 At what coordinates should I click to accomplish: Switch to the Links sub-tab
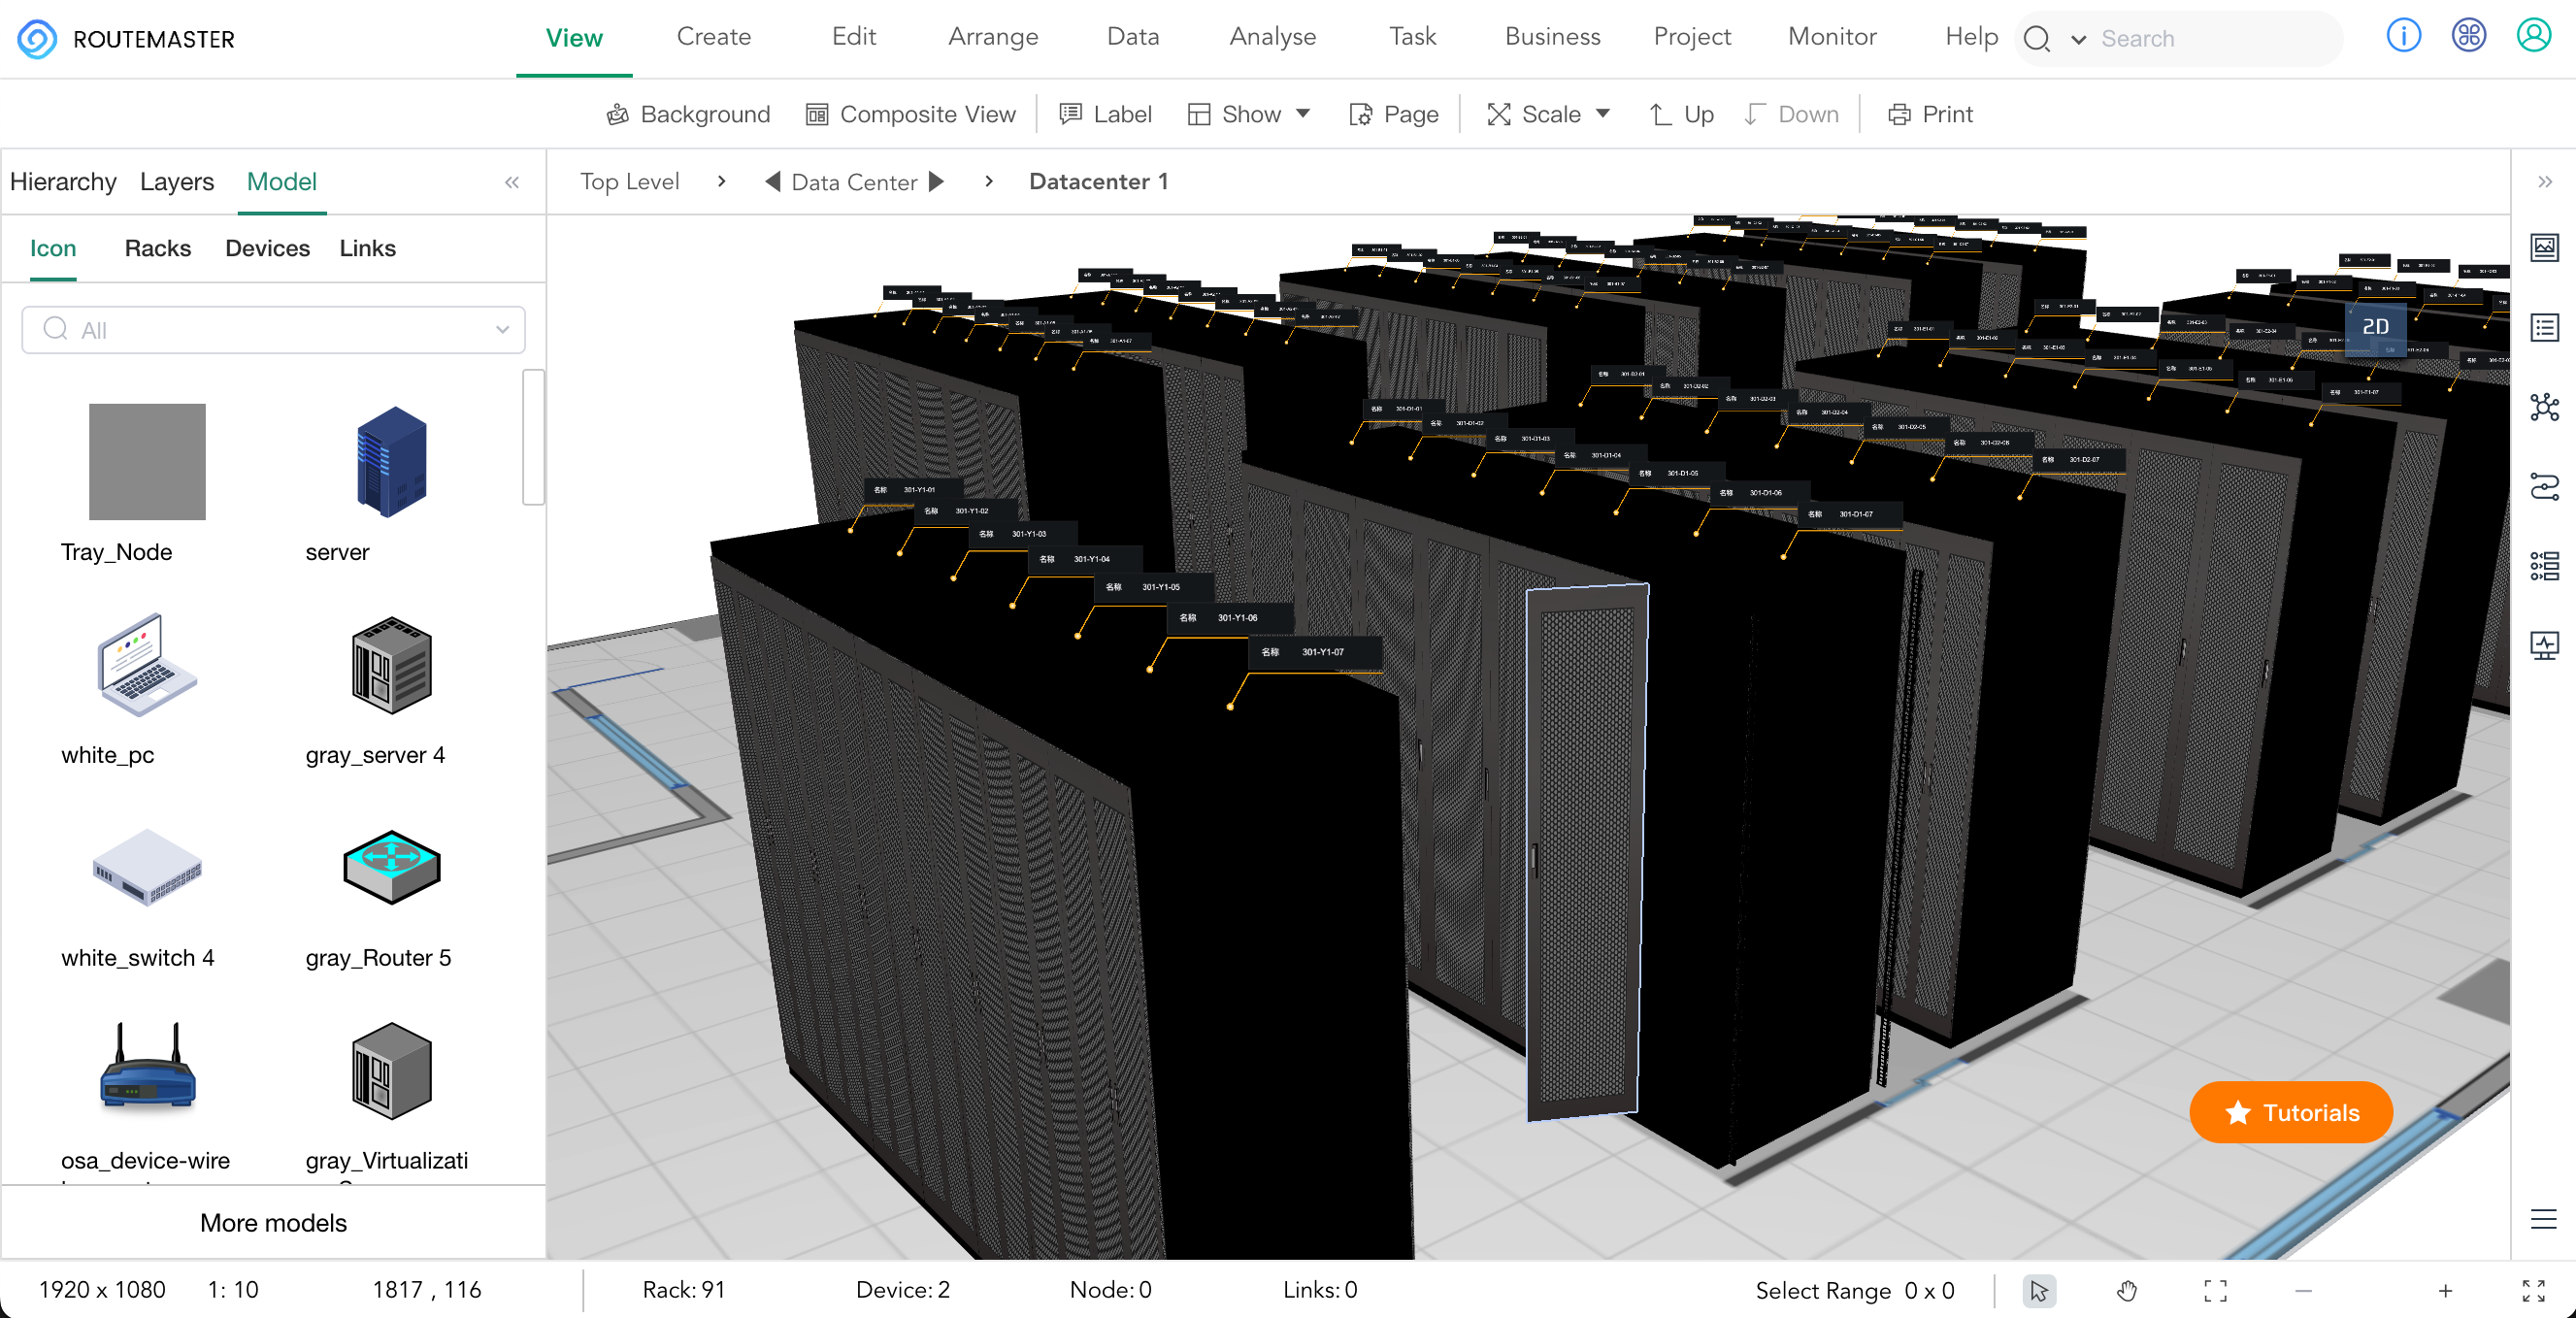[367, 248]
